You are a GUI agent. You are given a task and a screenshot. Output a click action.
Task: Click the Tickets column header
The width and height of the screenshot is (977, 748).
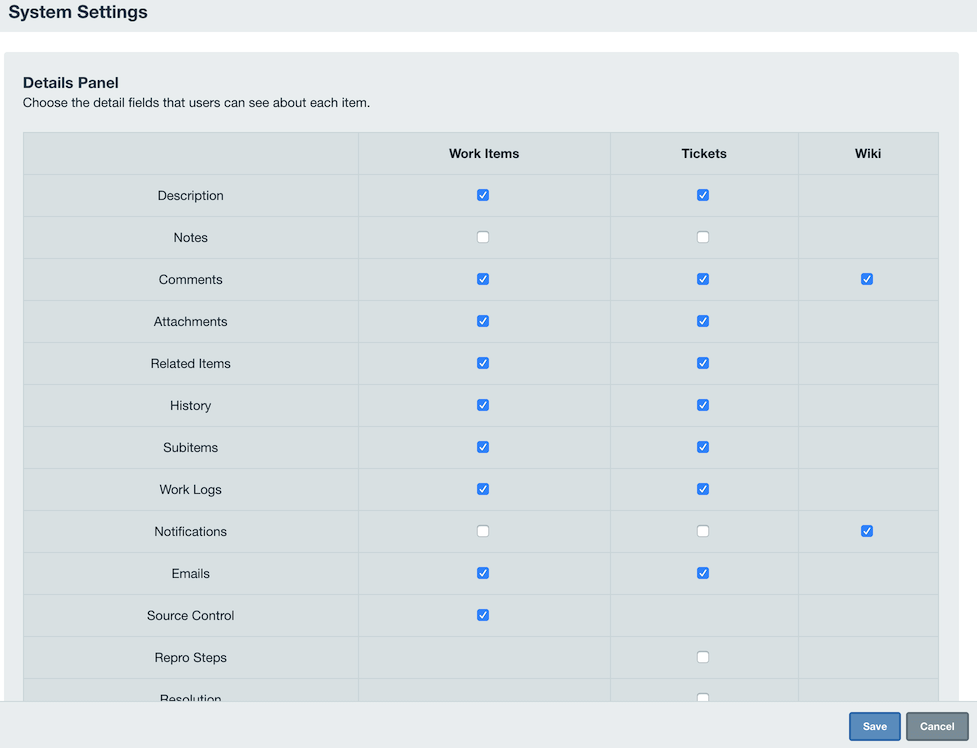point(704,153)
